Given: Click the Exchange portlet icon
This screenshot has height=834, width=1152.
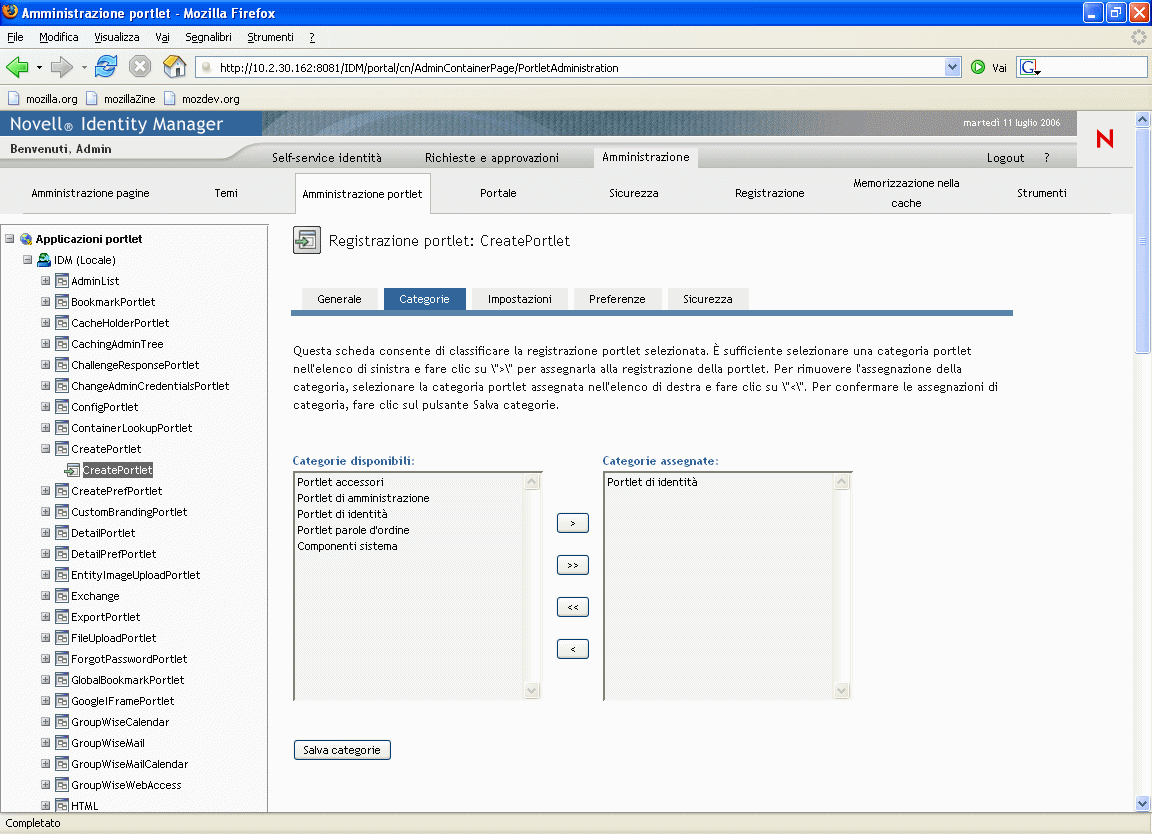Looking at the screenshot, I should tap(62, 596).
